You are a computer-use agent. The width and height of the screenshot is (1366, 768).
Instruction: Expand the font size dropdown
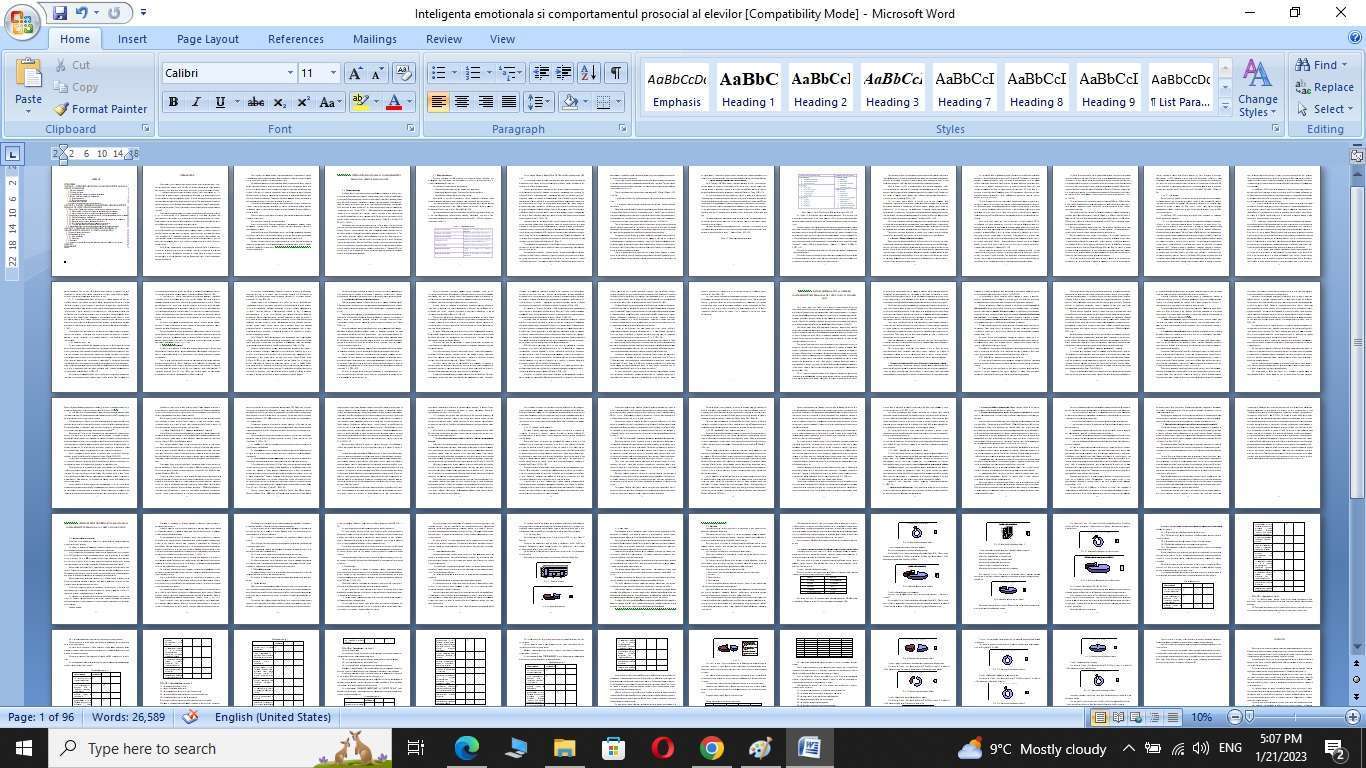pos(333,73)
